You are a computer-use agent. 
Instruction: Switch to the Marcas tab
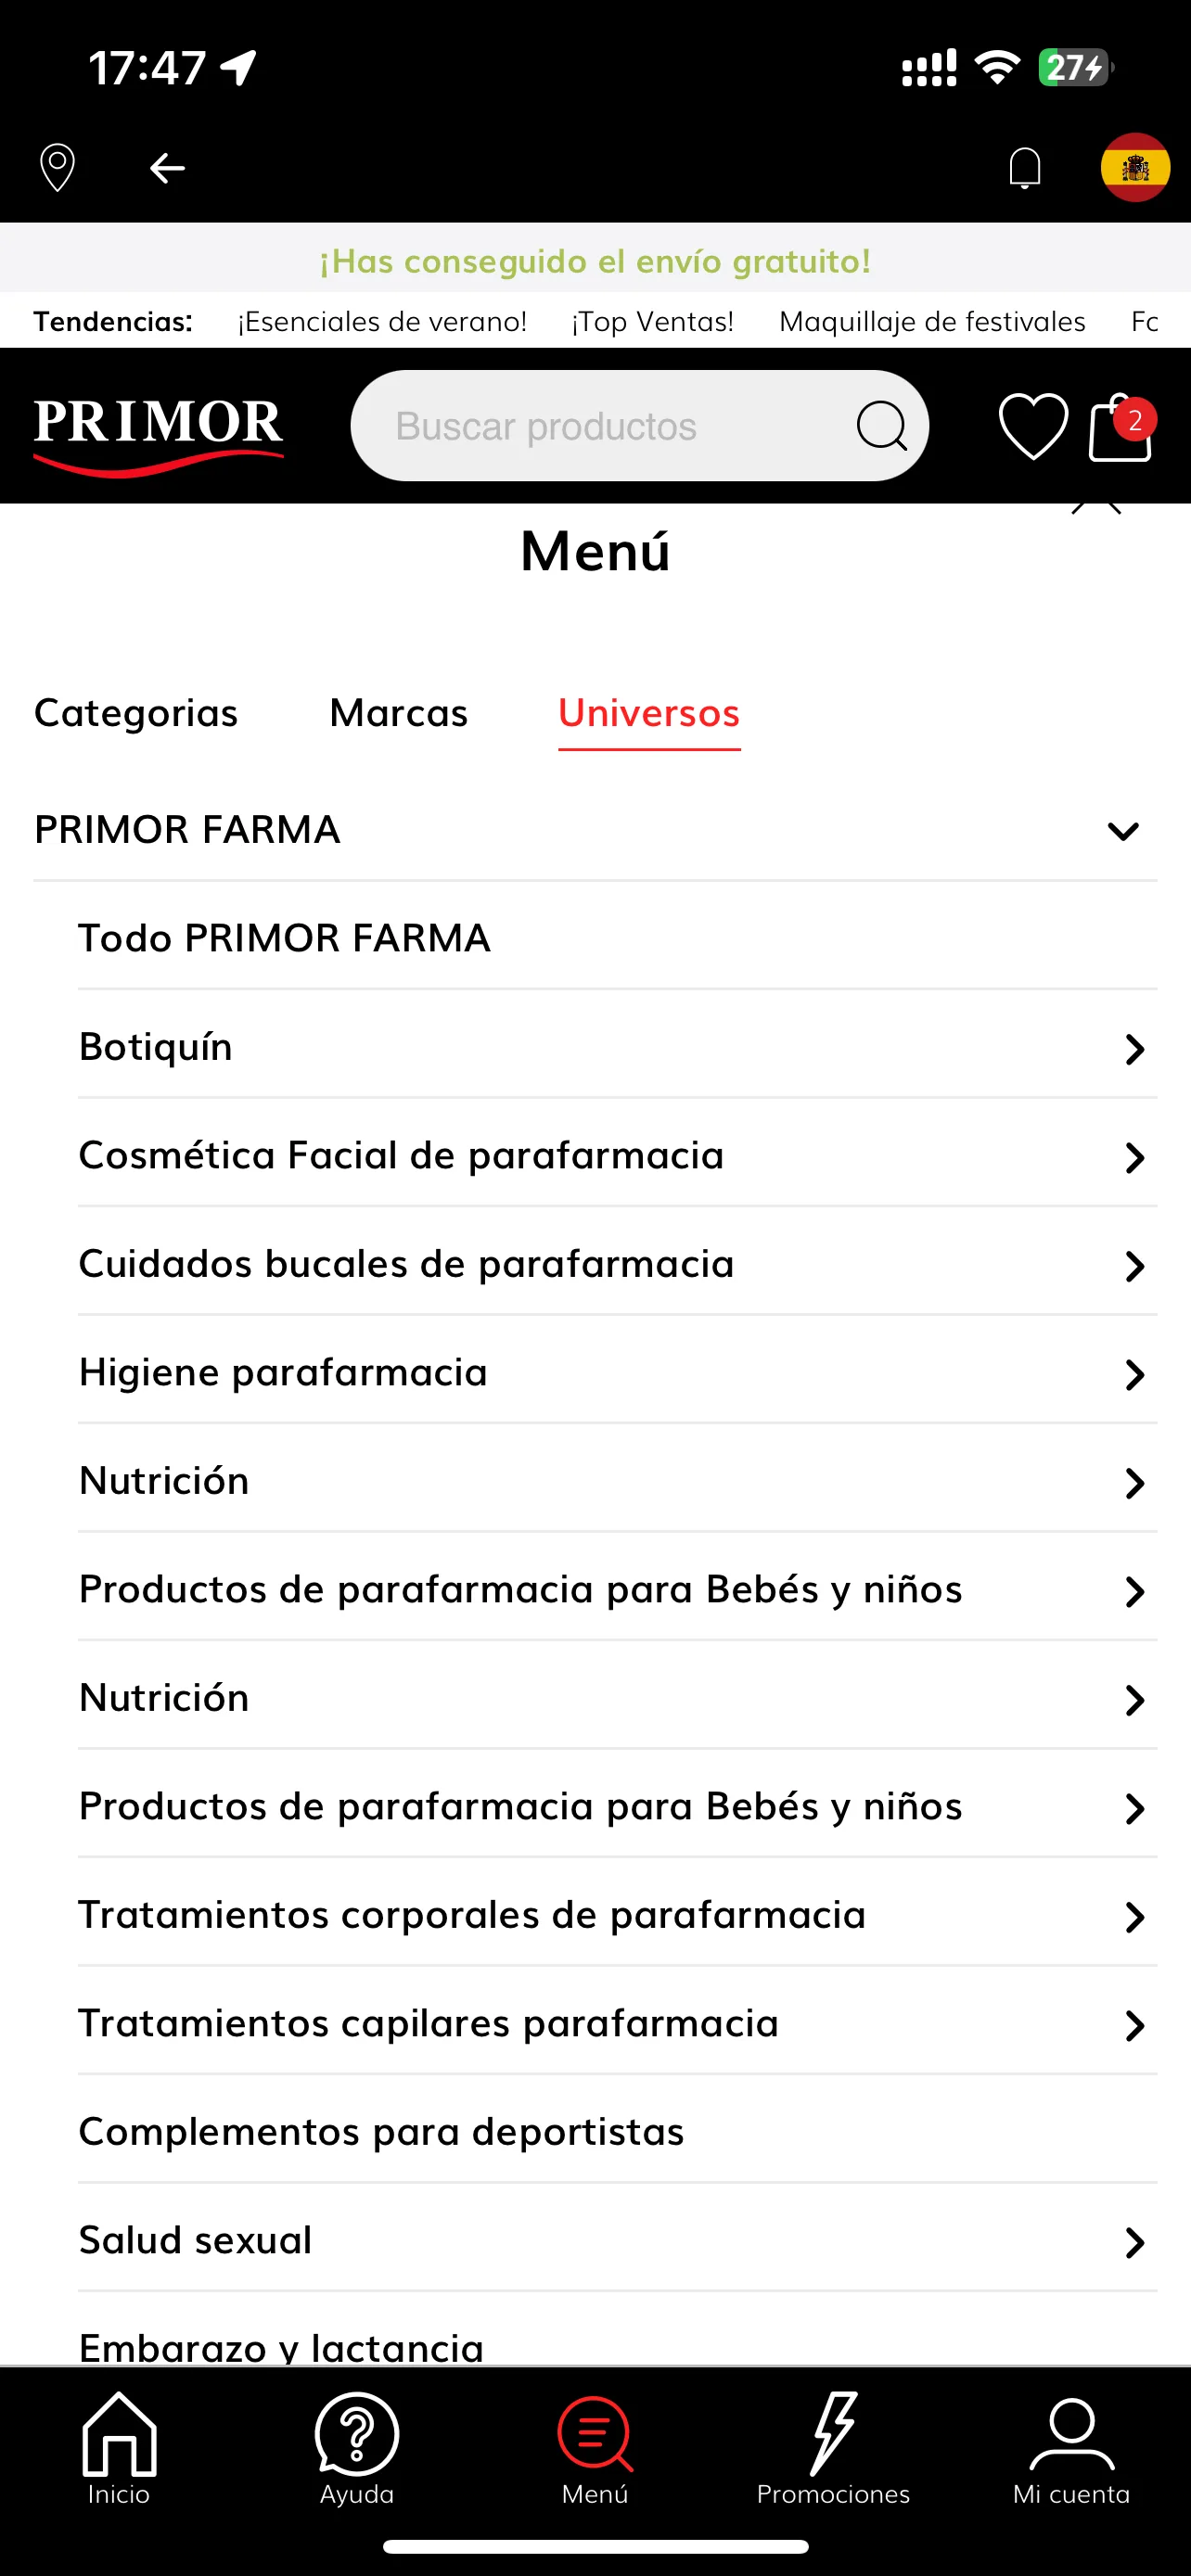coord(399,713)
